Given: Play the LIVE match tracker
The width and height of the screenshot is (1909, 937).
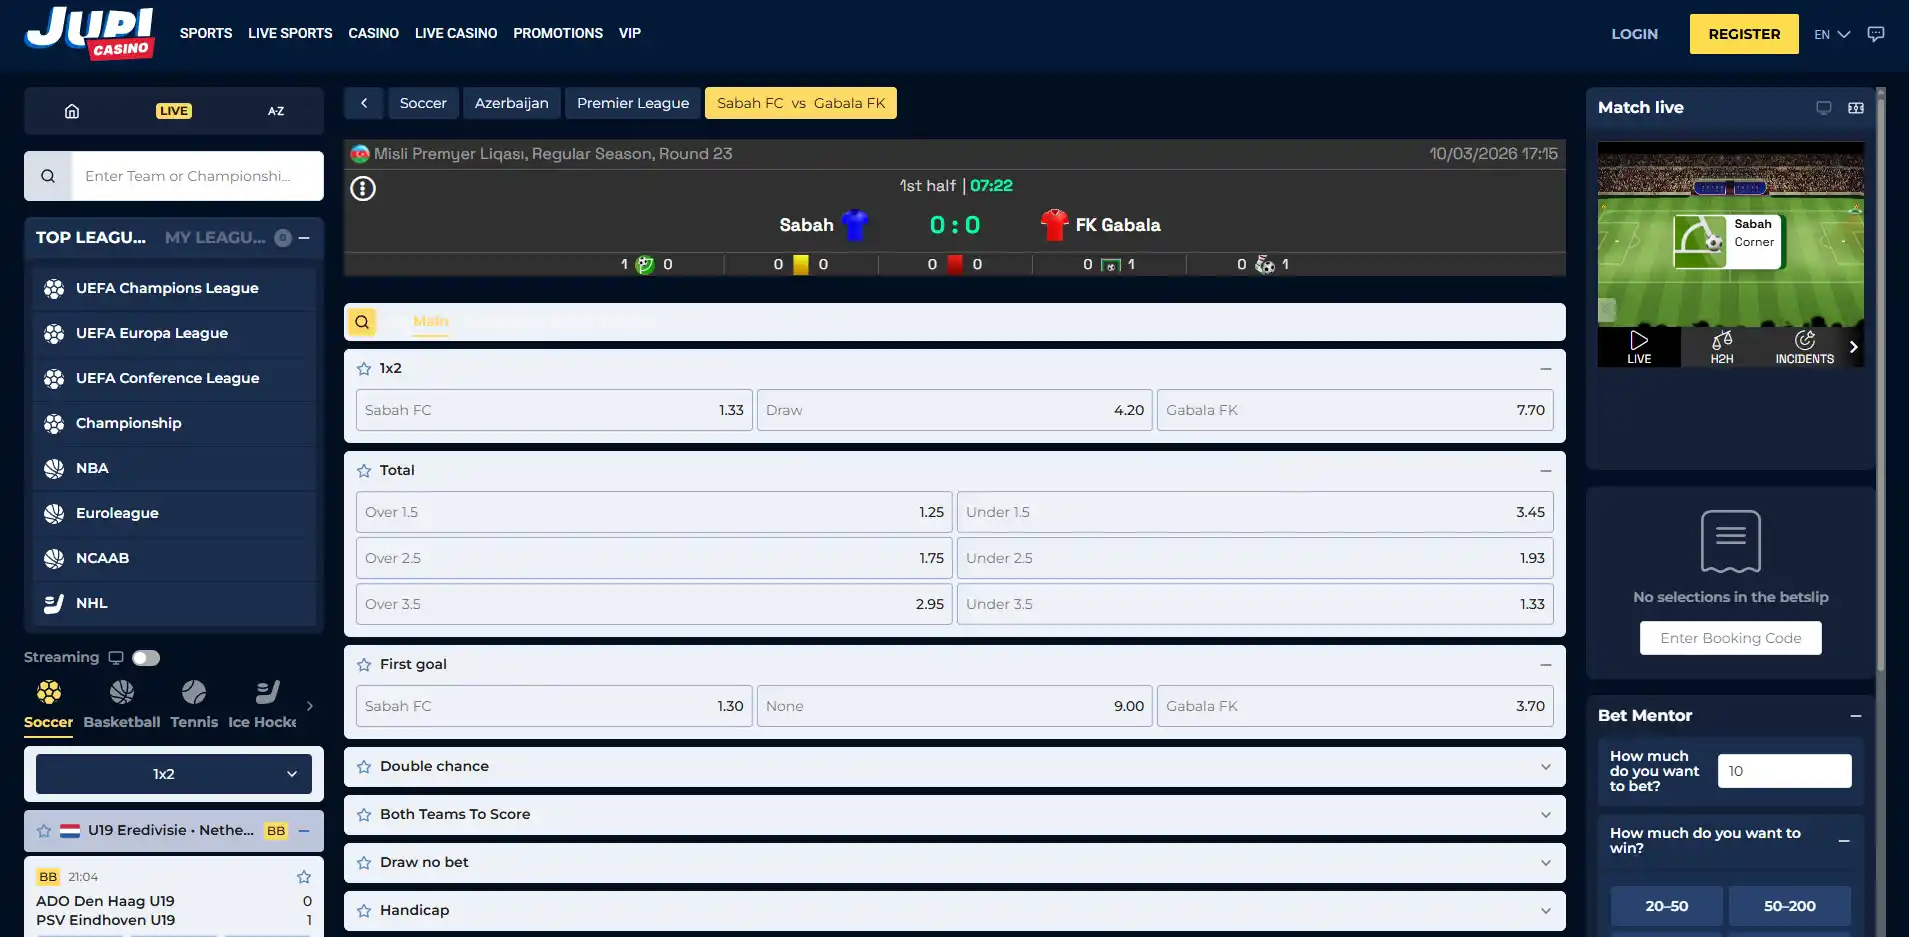Looking at the screenshot, I should click(1639, 346).
